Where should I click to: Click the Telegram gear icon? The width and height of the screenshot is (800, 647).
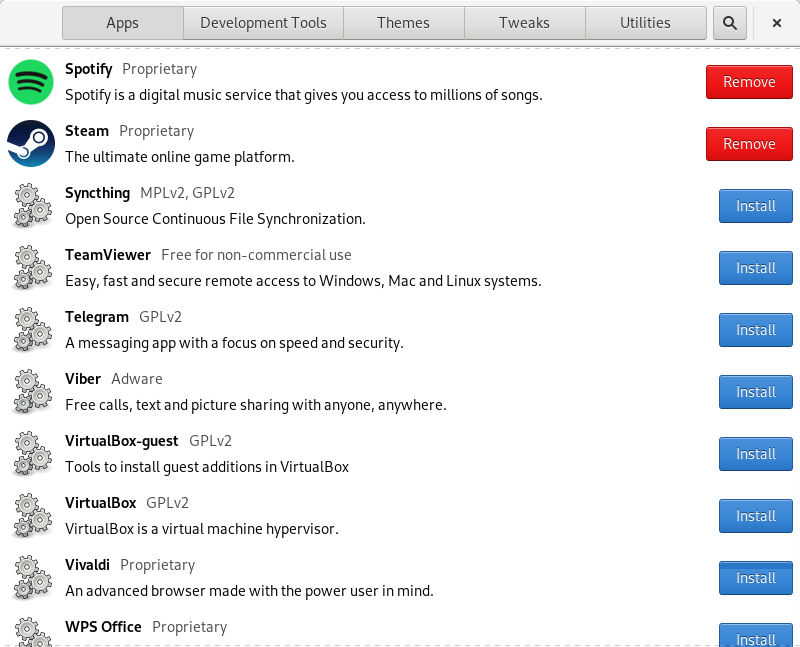pyautogui.click(x=32, y=330)
